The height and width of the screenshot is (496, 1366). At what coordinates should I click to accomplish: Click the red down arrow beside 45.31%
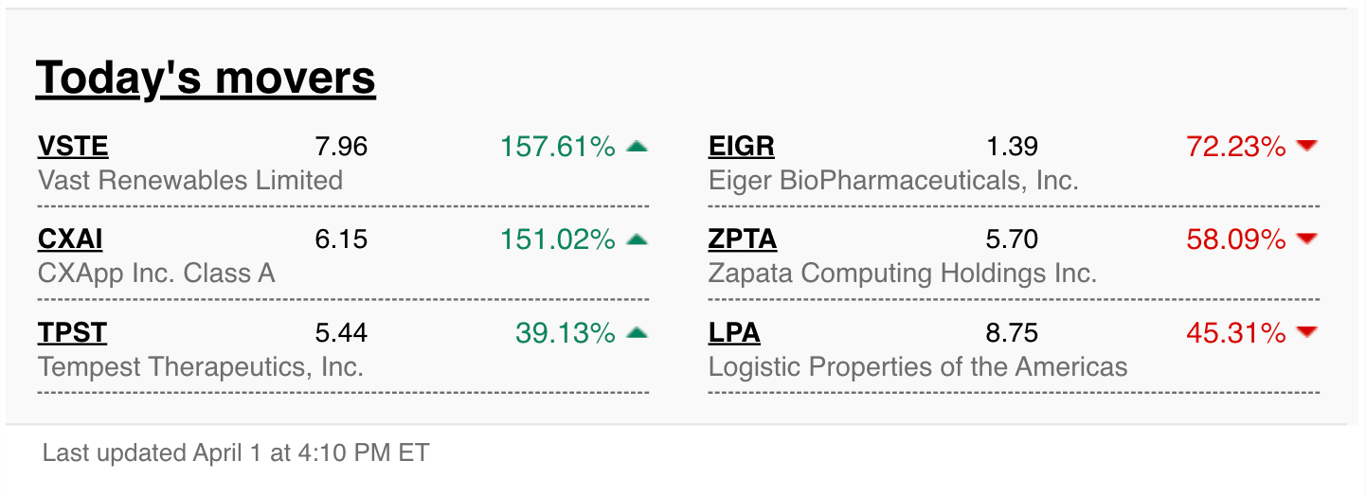point(1307,333)
